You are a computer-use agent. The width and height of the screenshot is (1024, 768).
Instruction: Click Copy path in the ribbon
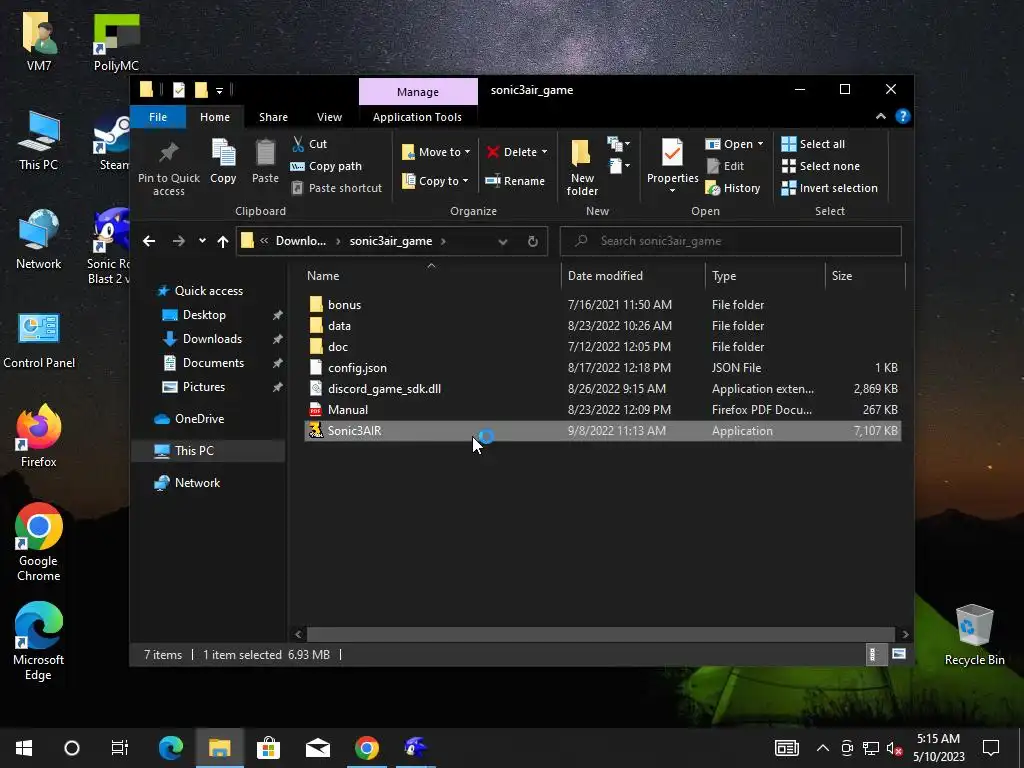coord(326,166)
